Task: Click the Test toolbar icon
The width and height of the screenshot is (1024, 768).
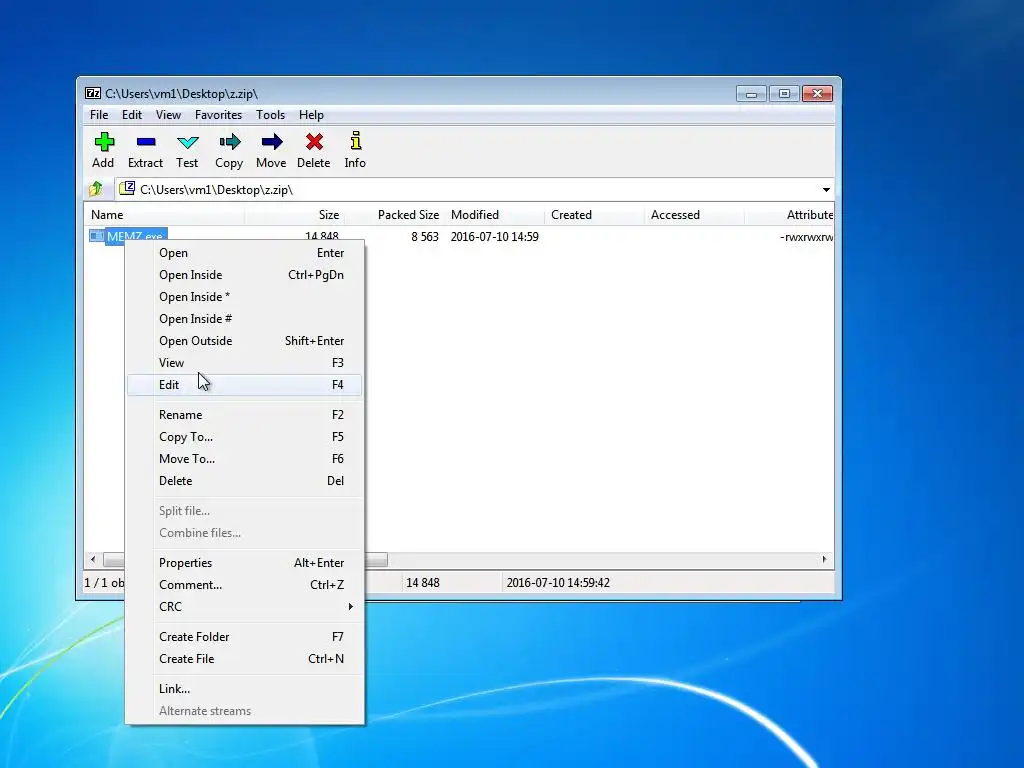Action: point(187,142)
